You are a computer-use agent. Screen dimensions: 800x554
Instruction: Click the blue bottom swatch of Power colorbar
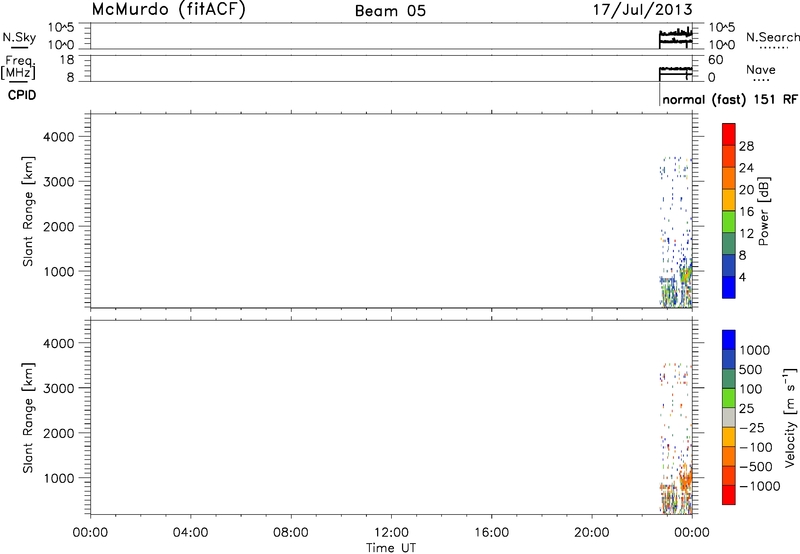pos(729,287)
